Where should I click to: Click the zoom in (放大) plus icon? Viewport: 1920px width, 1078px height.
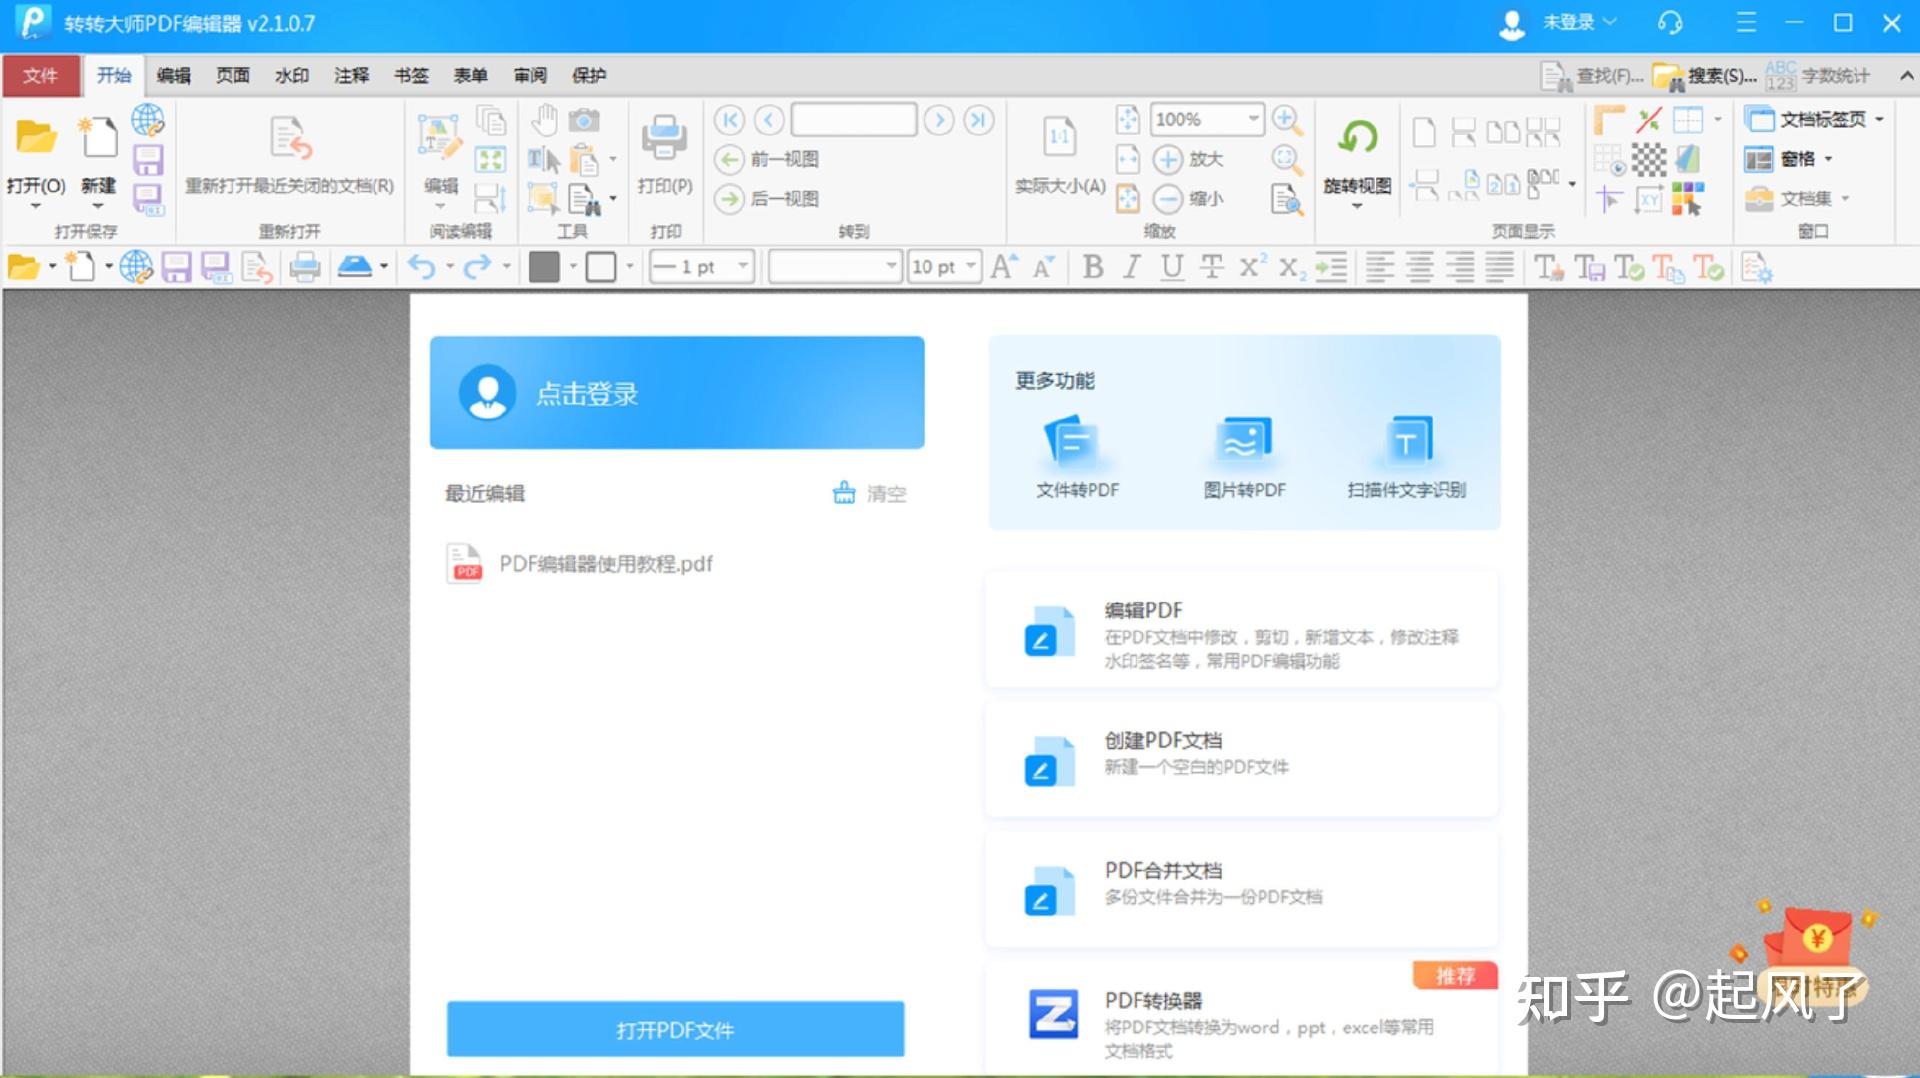coord(1168,159)
